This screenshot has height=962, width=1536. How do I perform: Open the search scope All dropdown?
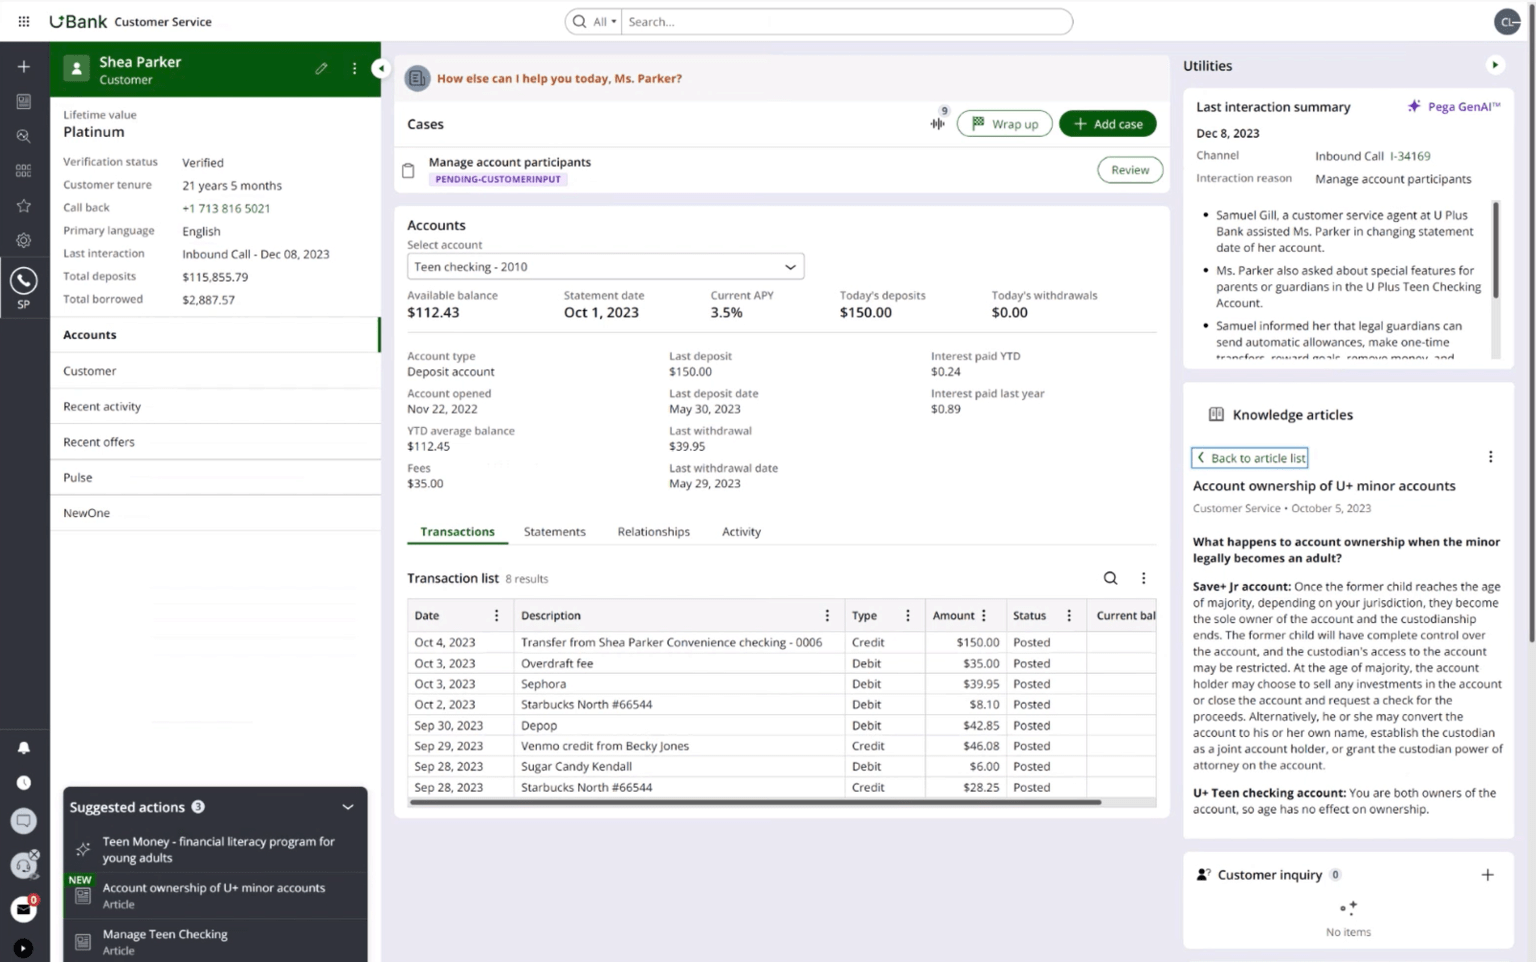coord(604,22)
